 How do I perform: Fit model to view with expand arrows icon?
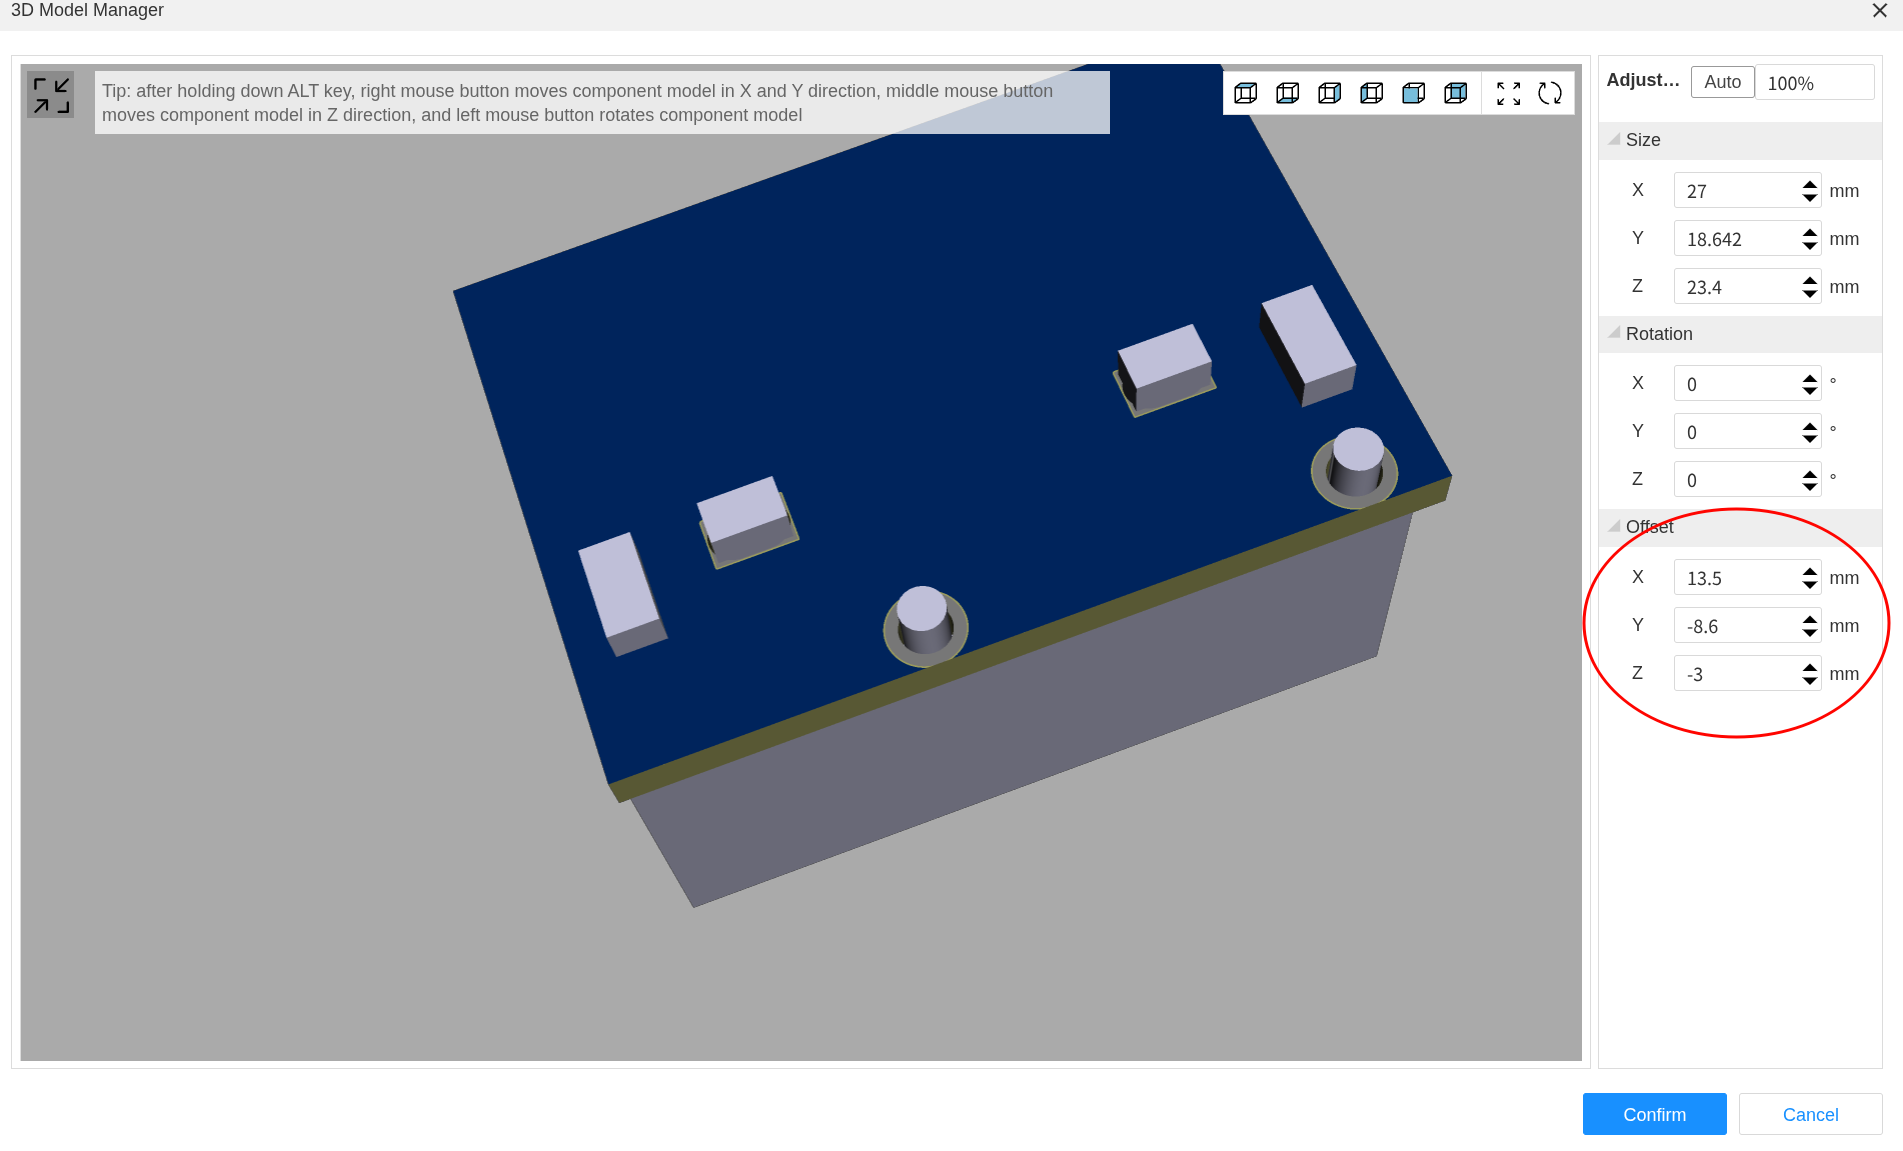(x=1508, y=93)
